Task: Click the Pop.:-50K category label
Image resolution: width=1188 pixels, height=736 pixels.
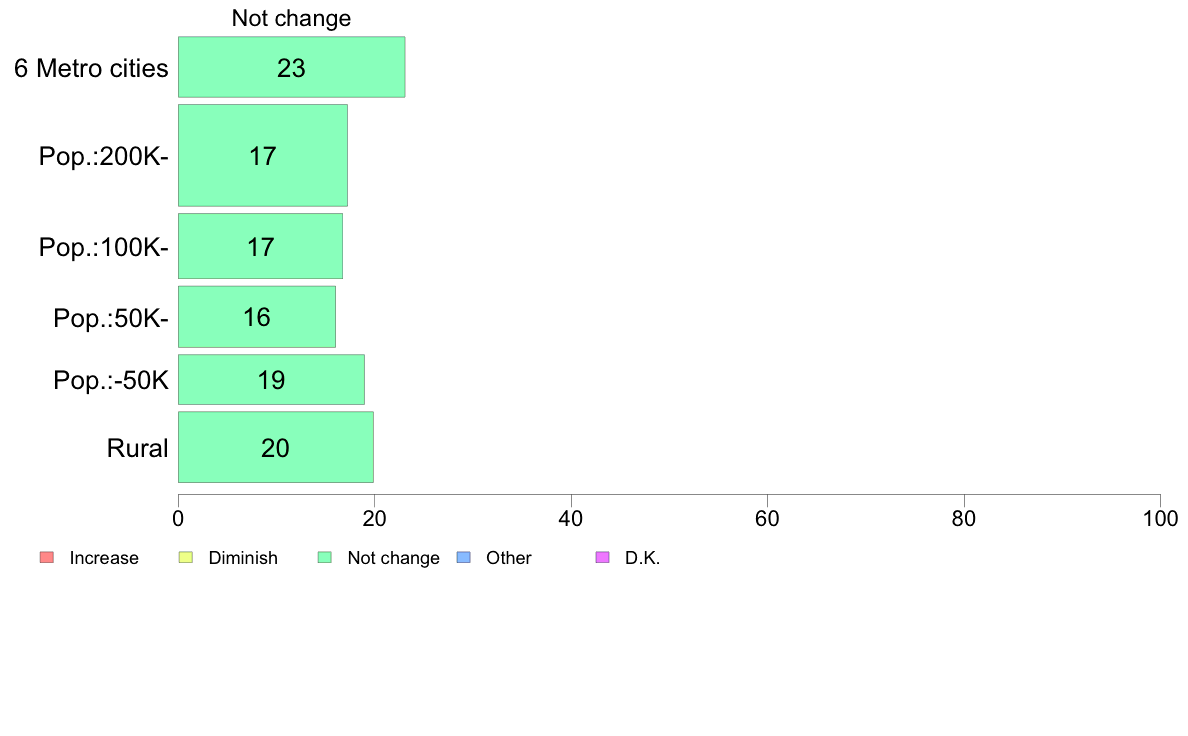Action: [111, 380]
